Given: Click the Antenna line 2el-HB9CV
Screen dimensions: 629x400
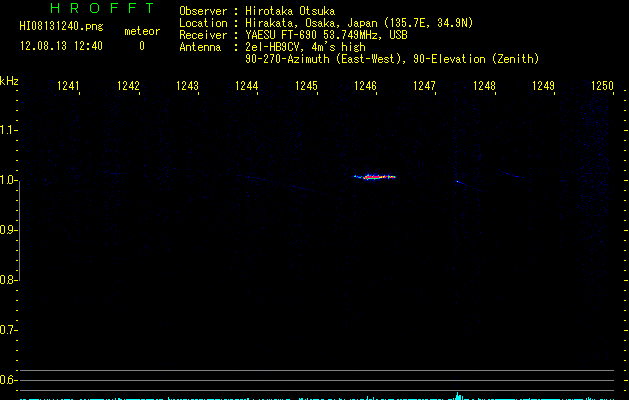Looking at the screenshot, I should pos(305,47).
